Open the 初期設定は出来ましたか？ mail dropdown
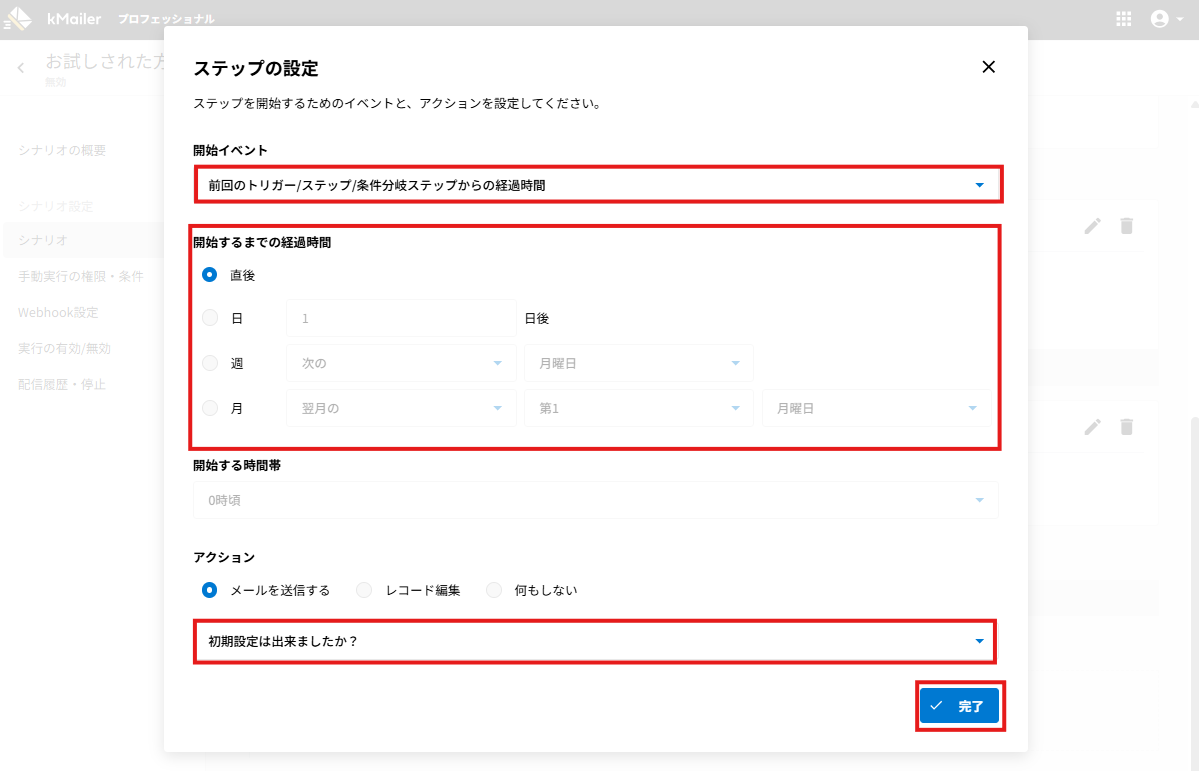Viewport: 1199px width, 771px height. coord(595,641)
